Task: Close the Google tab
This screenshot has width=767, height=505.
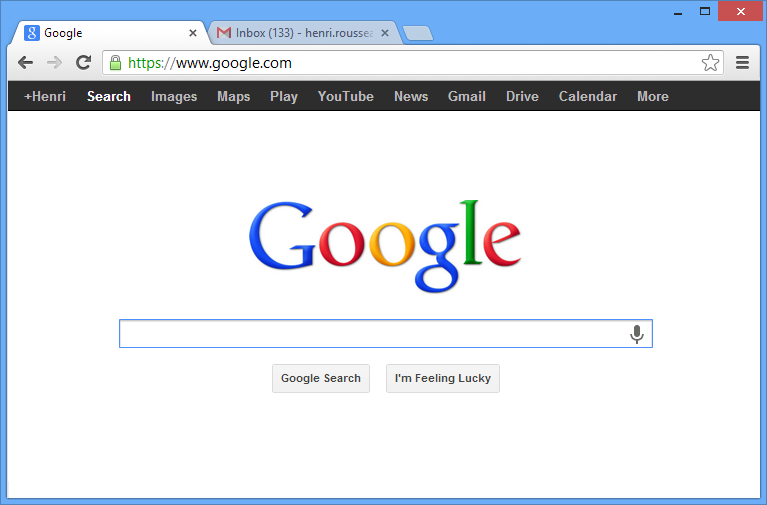Action: [193, 33]
